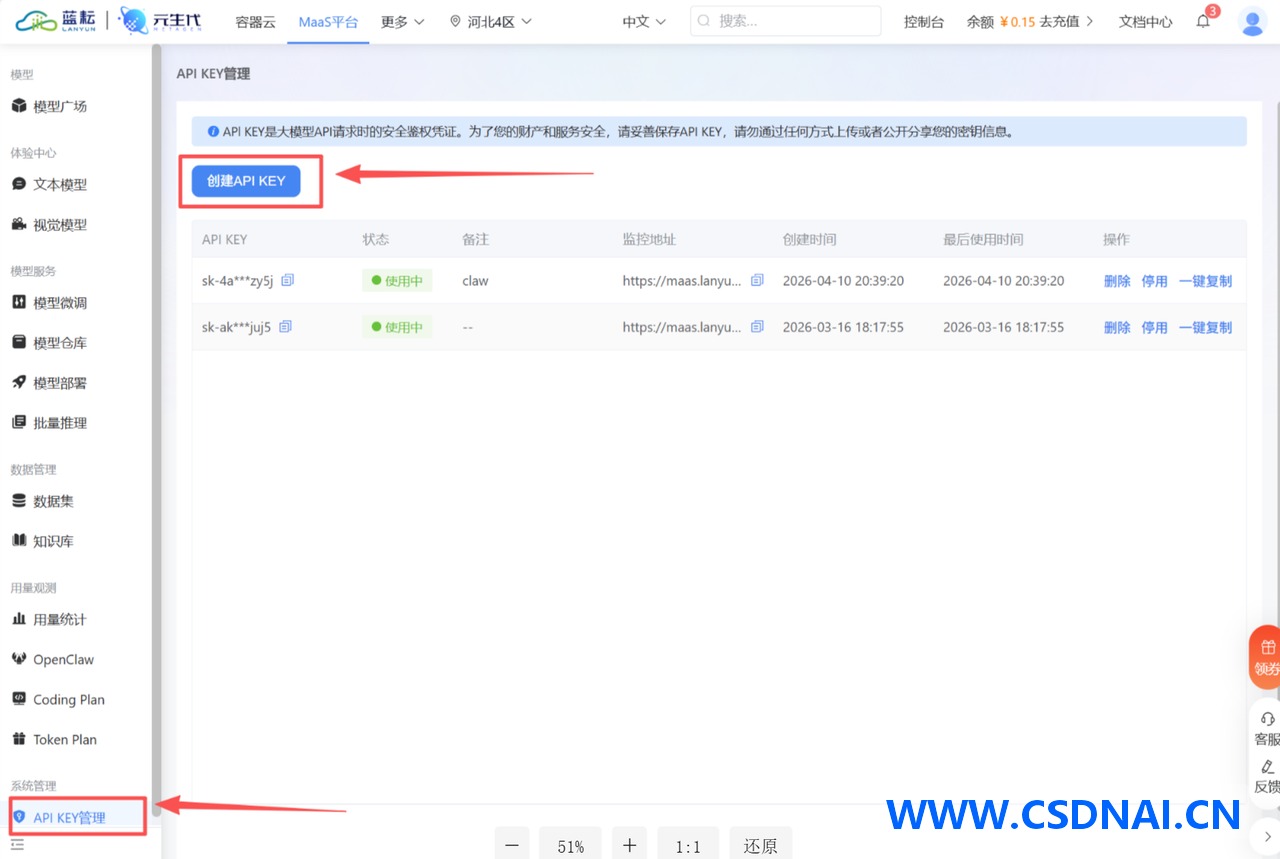Open 模型仓库 in the sidebar
The width and height of the screenshot is (1280, 859).
(60, 343)
